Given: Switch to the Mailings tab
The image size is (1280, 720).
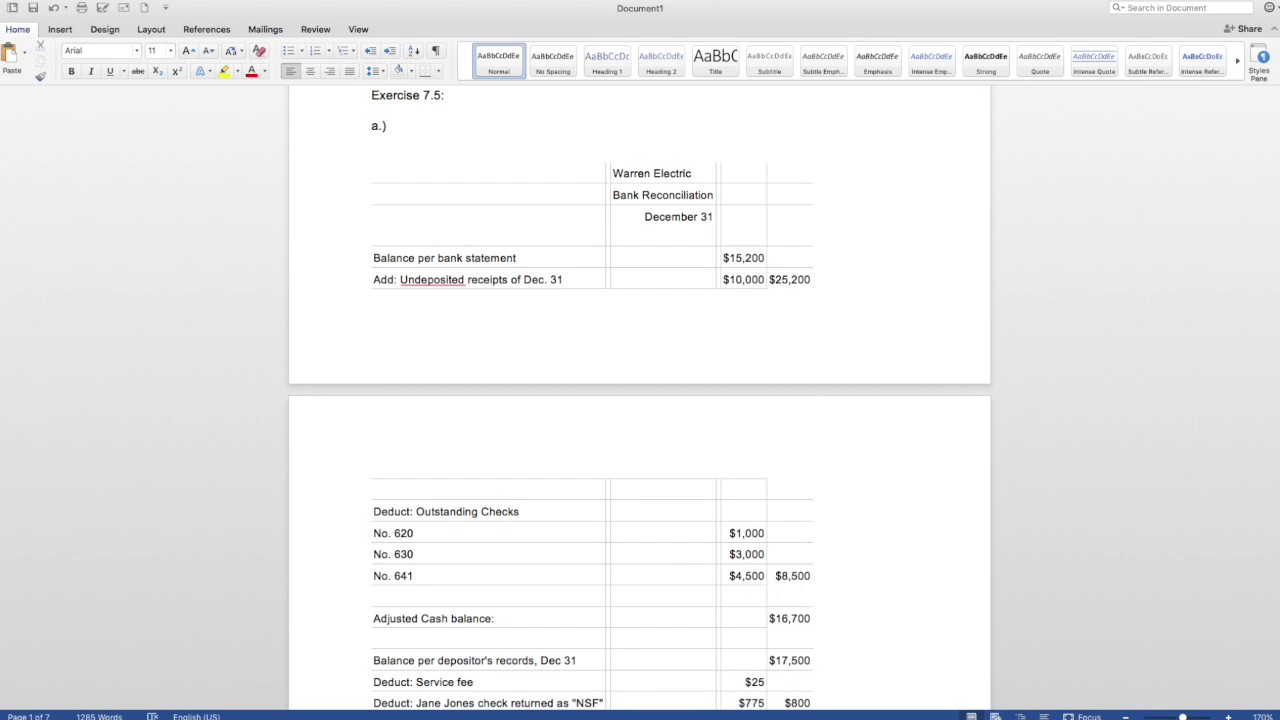Looking at the screenshot, I should click(265, 30).
